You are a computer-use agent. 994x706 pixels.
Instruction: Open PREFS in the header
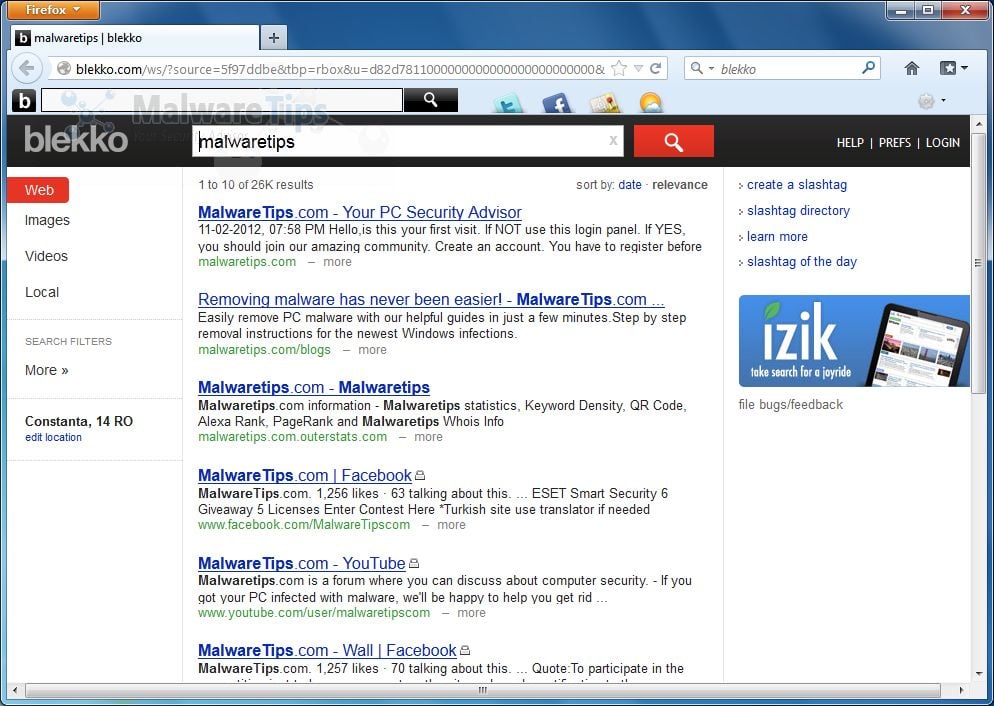click(x=894, y=143)
